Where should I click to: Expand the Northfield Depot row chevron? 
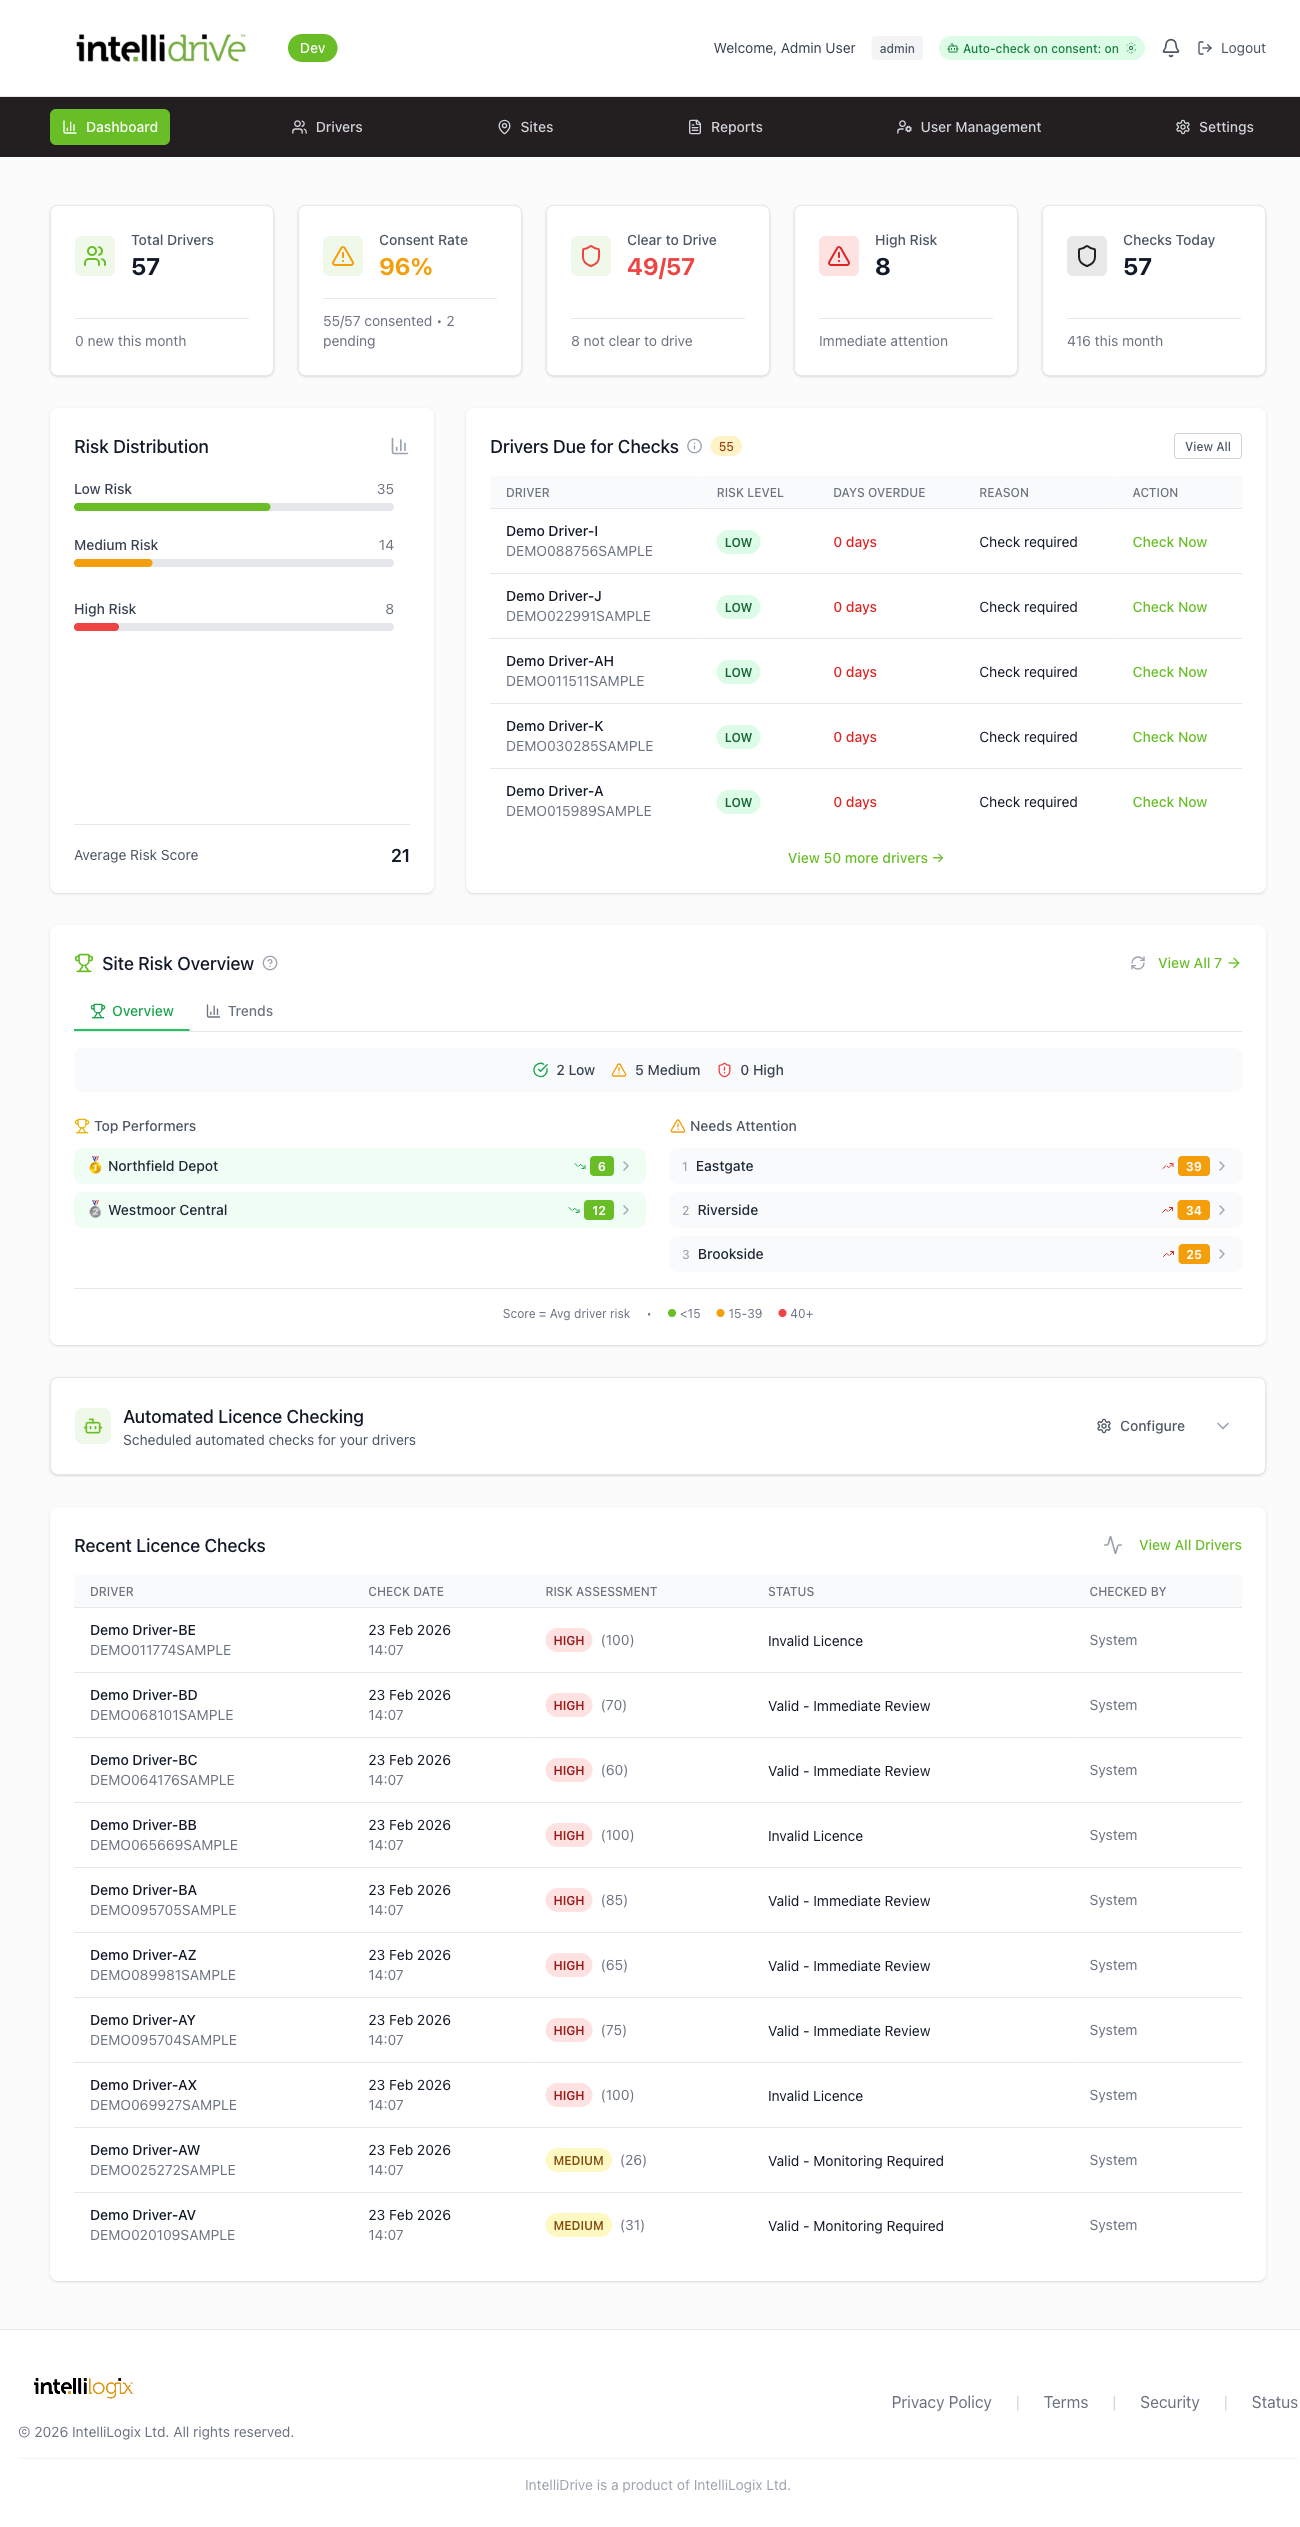[x=626, y=1166]
